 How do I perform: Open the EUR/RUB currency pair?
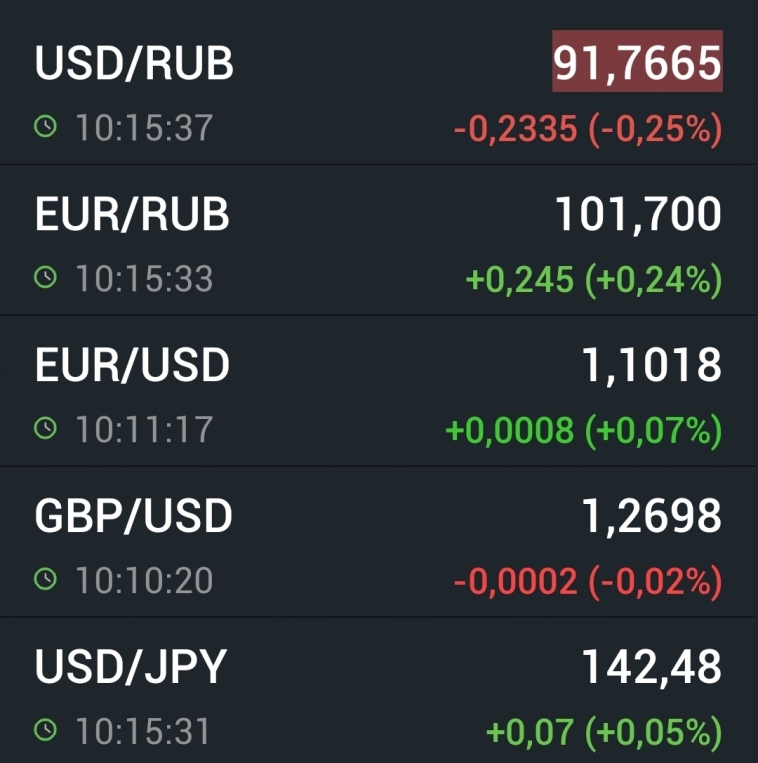[132, 214]
